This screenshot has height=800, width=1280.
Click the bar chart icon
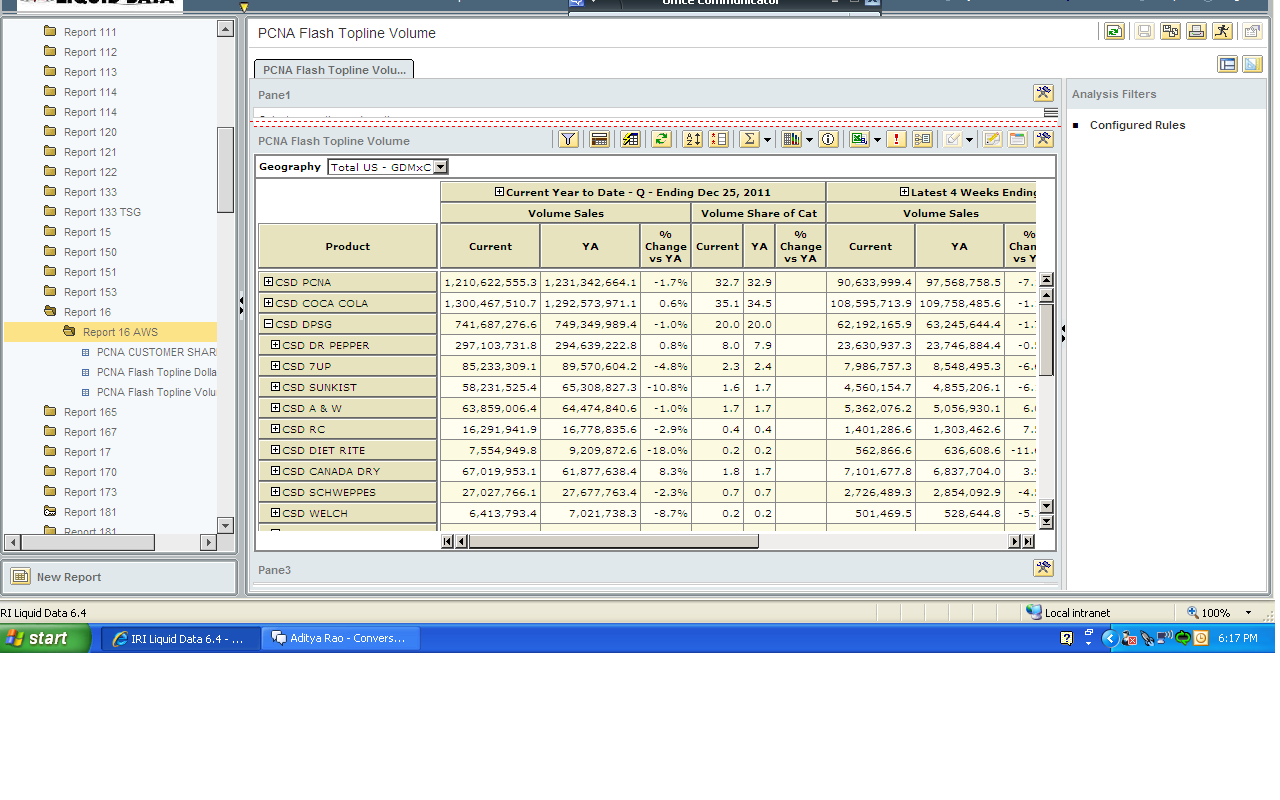792,139
